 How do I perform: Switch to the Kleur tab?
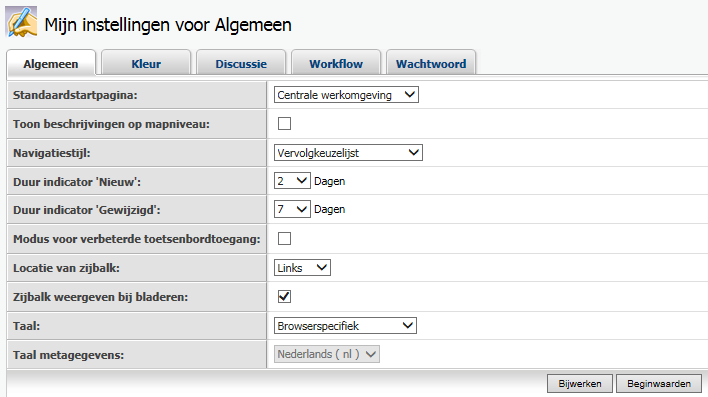click(x=146, y=63)
